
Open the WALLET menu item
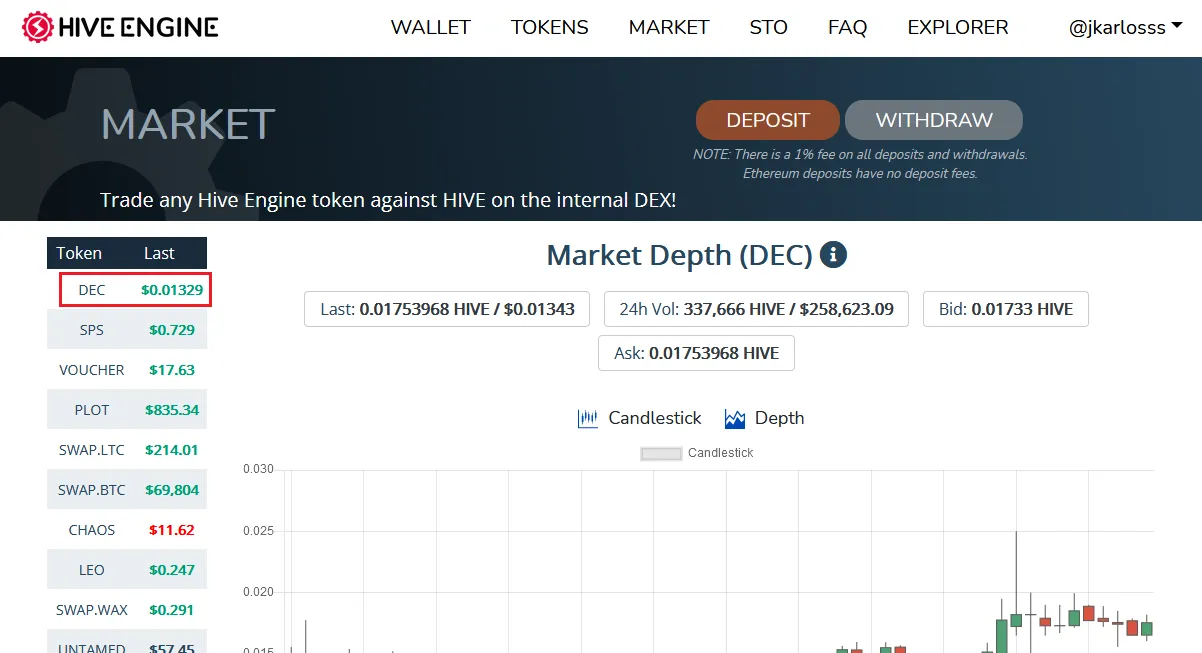(x=430, y=27)
